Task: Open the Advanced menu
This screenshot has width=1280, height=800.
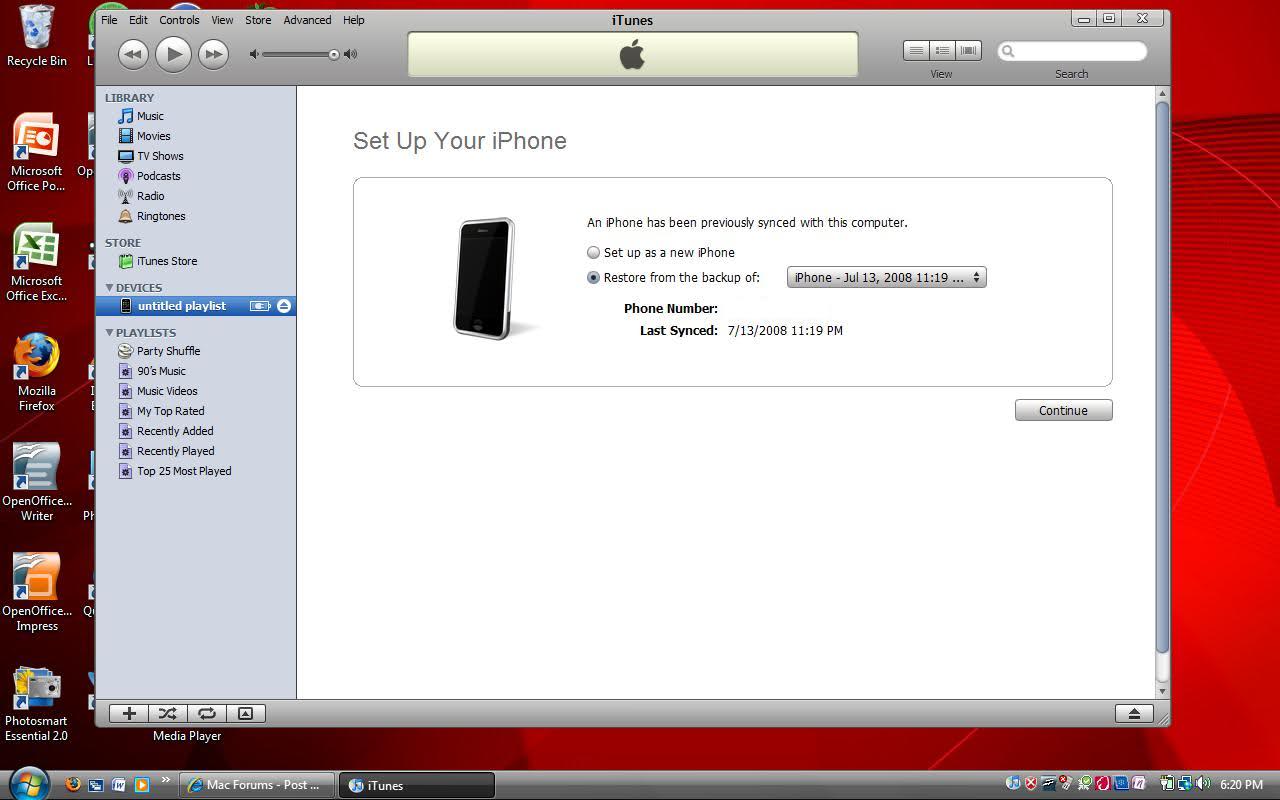Action: click(307, 20)
